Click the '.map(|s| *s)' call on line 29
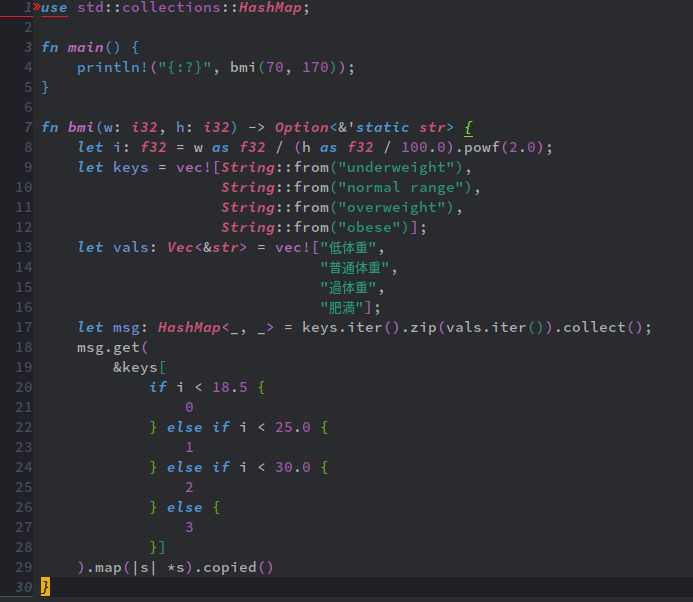Image resolution: width=693 pixels, height=602 pixels. [139, 568]
